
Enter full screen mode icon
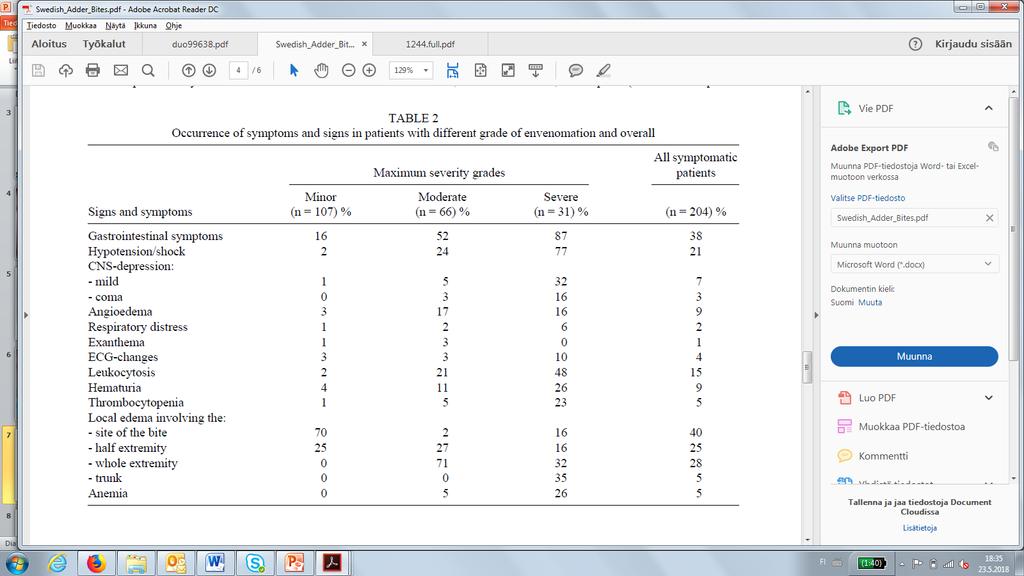click(x=508, y=71)
